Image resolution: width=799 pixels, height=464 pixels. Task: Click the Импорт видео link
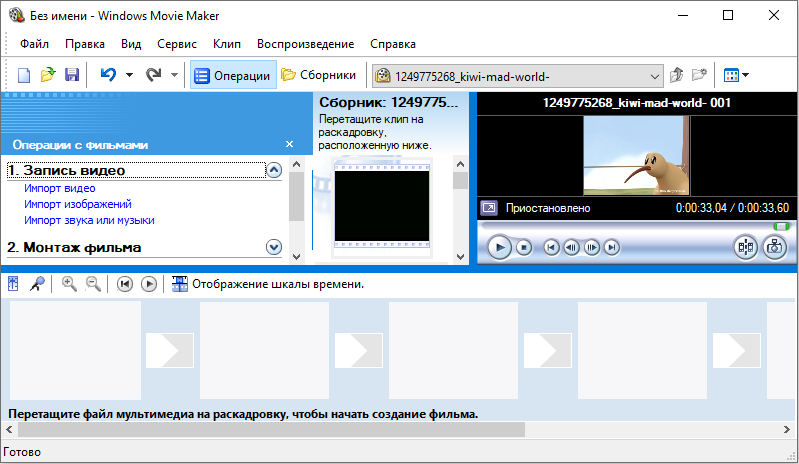(x=60, y=188)
